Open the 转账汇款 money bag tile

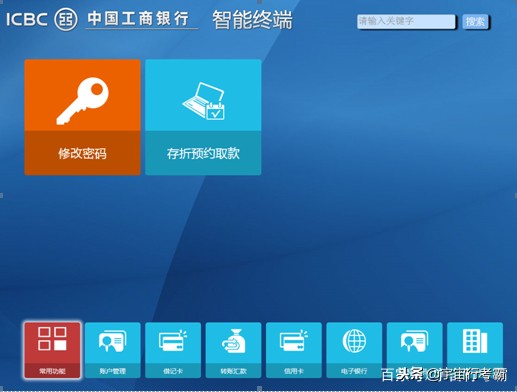coord(233,350)
